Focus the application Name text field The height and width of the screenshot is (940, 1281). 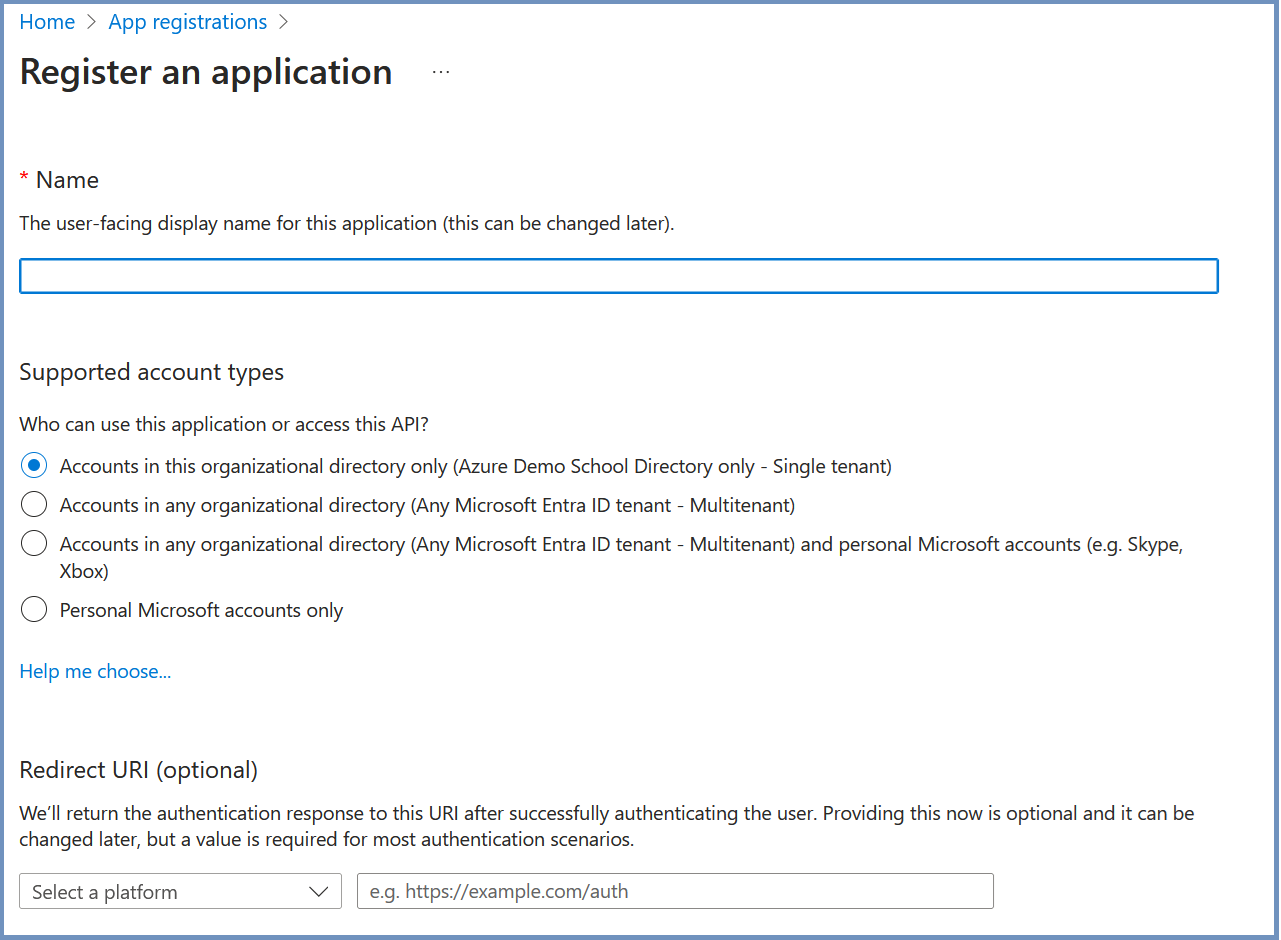point(619,276)
